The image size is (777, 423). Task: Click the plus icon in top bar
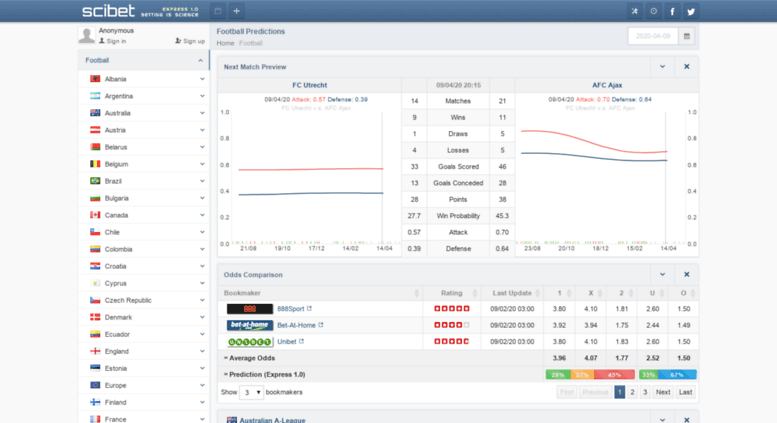(236, 11)
